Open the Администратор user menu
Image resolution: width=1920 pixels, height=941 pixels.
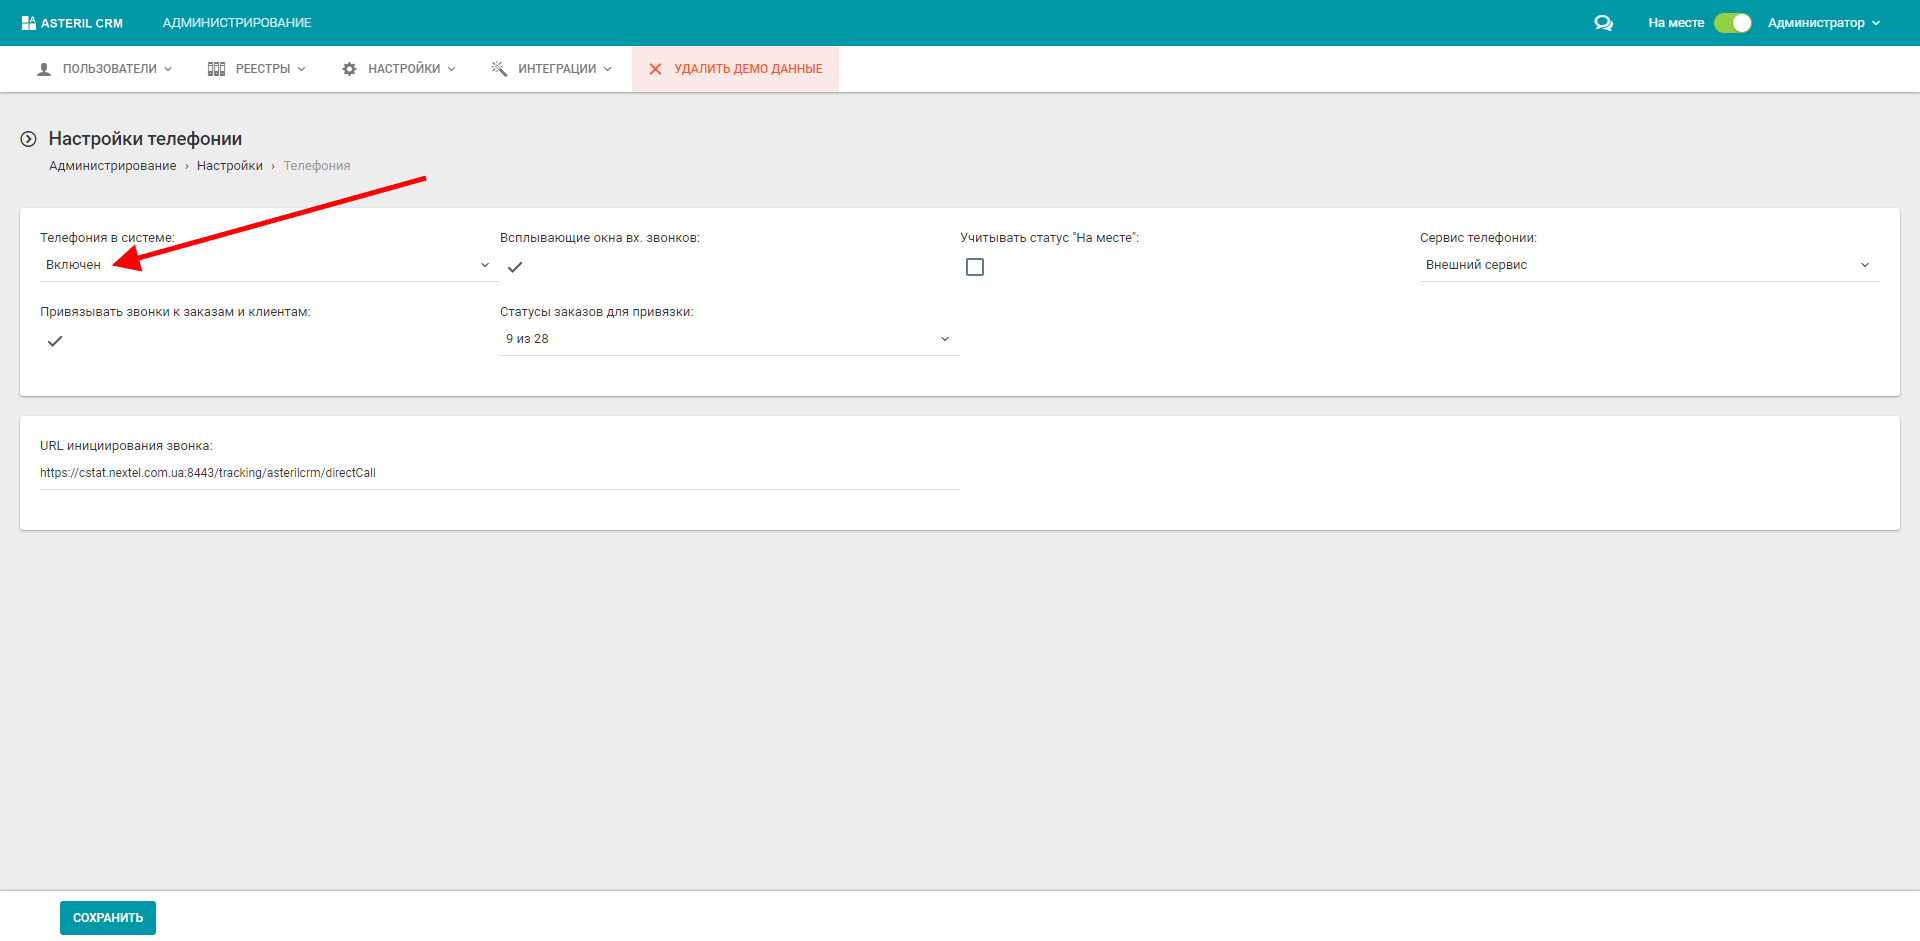[1823, 23]
